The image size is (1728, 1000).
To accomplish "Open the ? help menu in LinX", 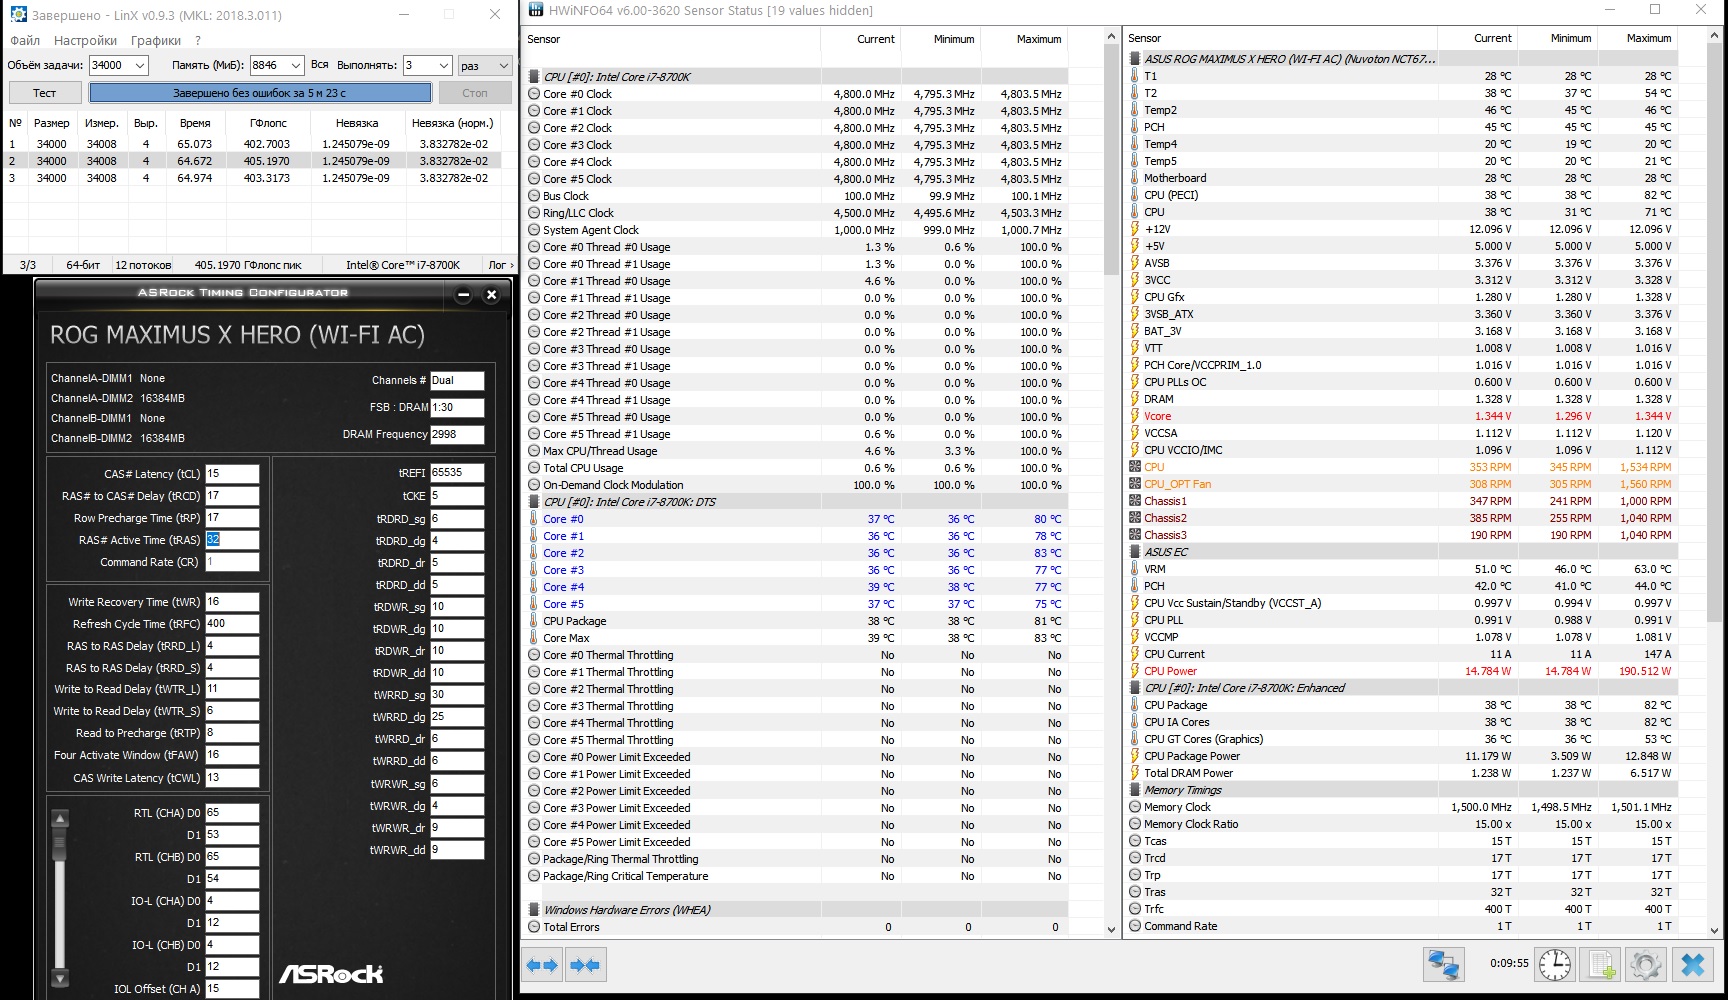I will 198,41.
